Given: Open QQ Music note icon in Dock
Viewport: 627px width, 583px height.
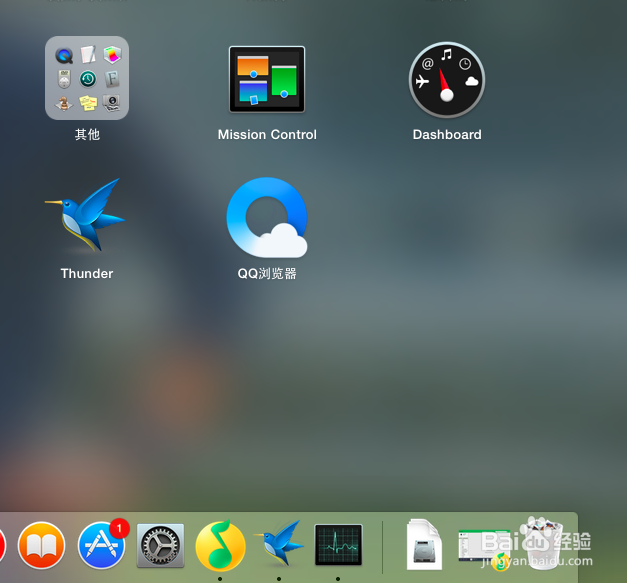Looking at the screenshot, I should (x=220, y=545).
